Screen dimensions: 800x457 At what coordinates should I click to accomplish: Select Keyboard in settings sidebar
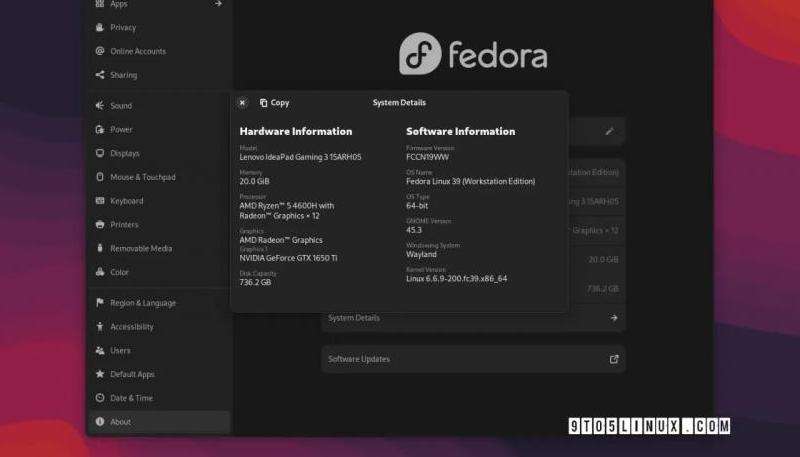(x=126, y=201)
